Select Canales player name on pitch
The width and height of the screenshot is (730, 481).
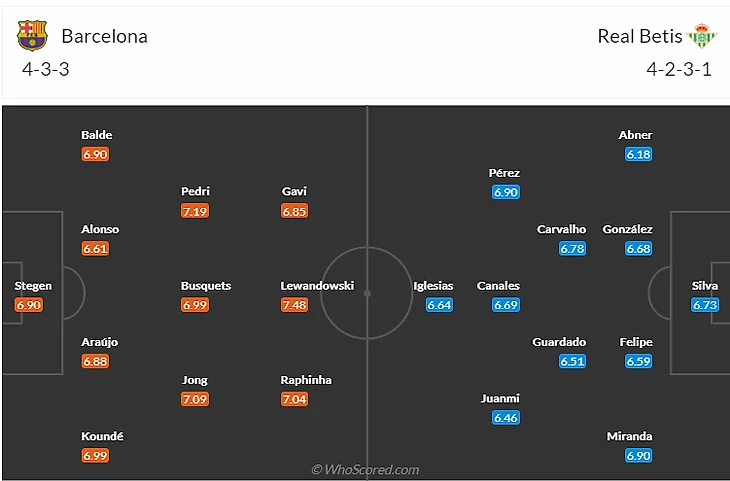pyautogui.click(x=498, y=286)
